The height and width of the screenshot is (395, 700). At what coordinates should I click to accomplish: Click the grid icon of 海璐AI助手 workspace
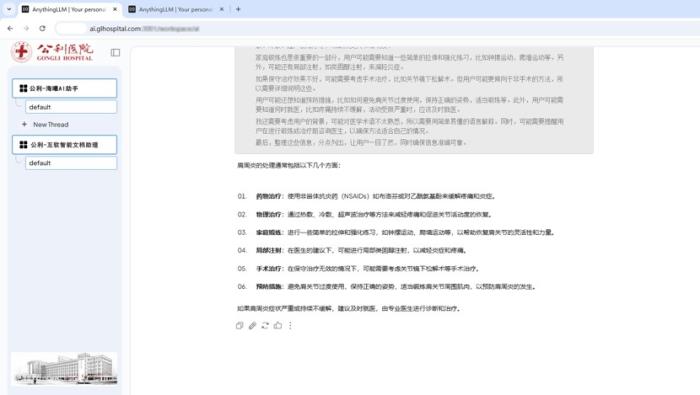pyautogui.click(x=23, y=88)
